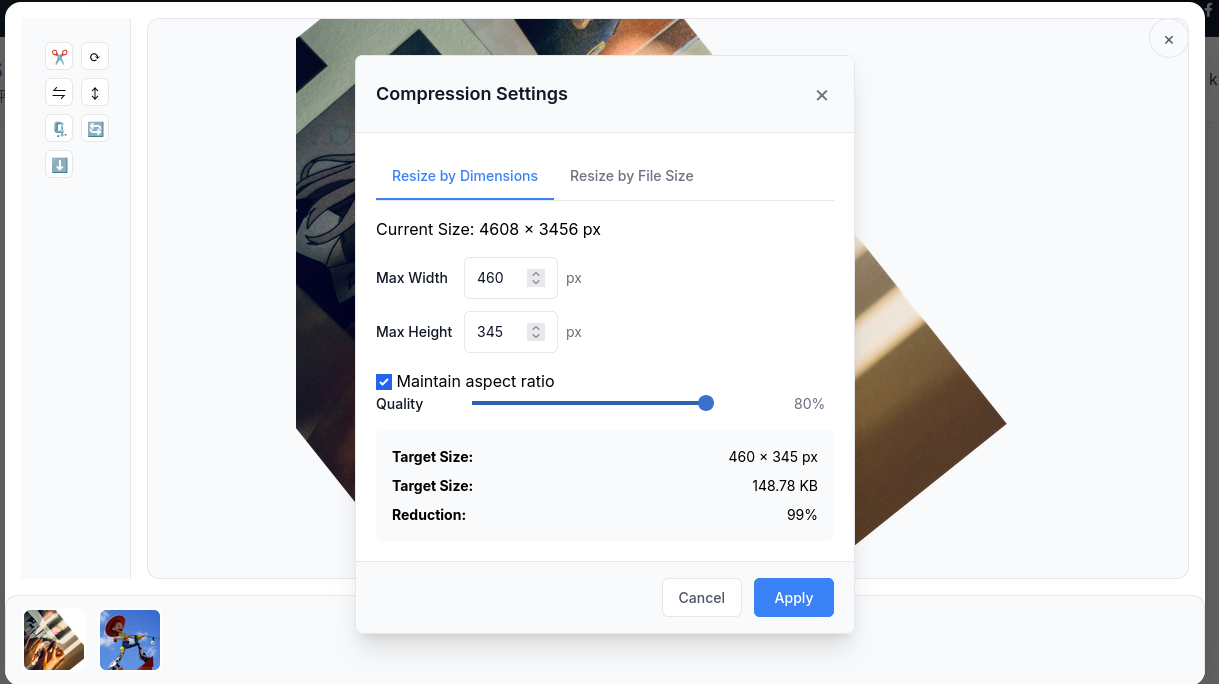Viewport: 1219px width, 684px height.
Task: Select the scissors crop tool
Action: point(59,57)
